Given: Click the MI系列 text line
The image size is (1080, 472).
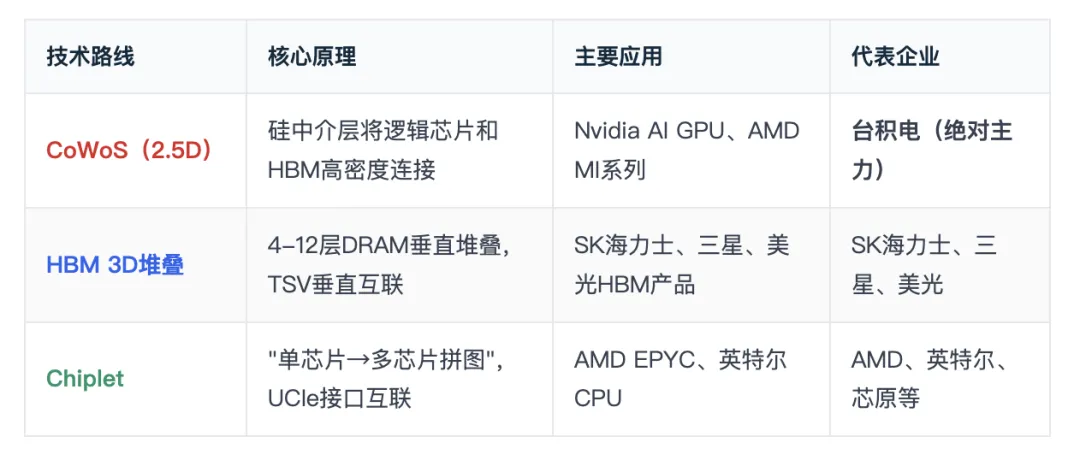Looking at the screenshot, I should 610,170.
